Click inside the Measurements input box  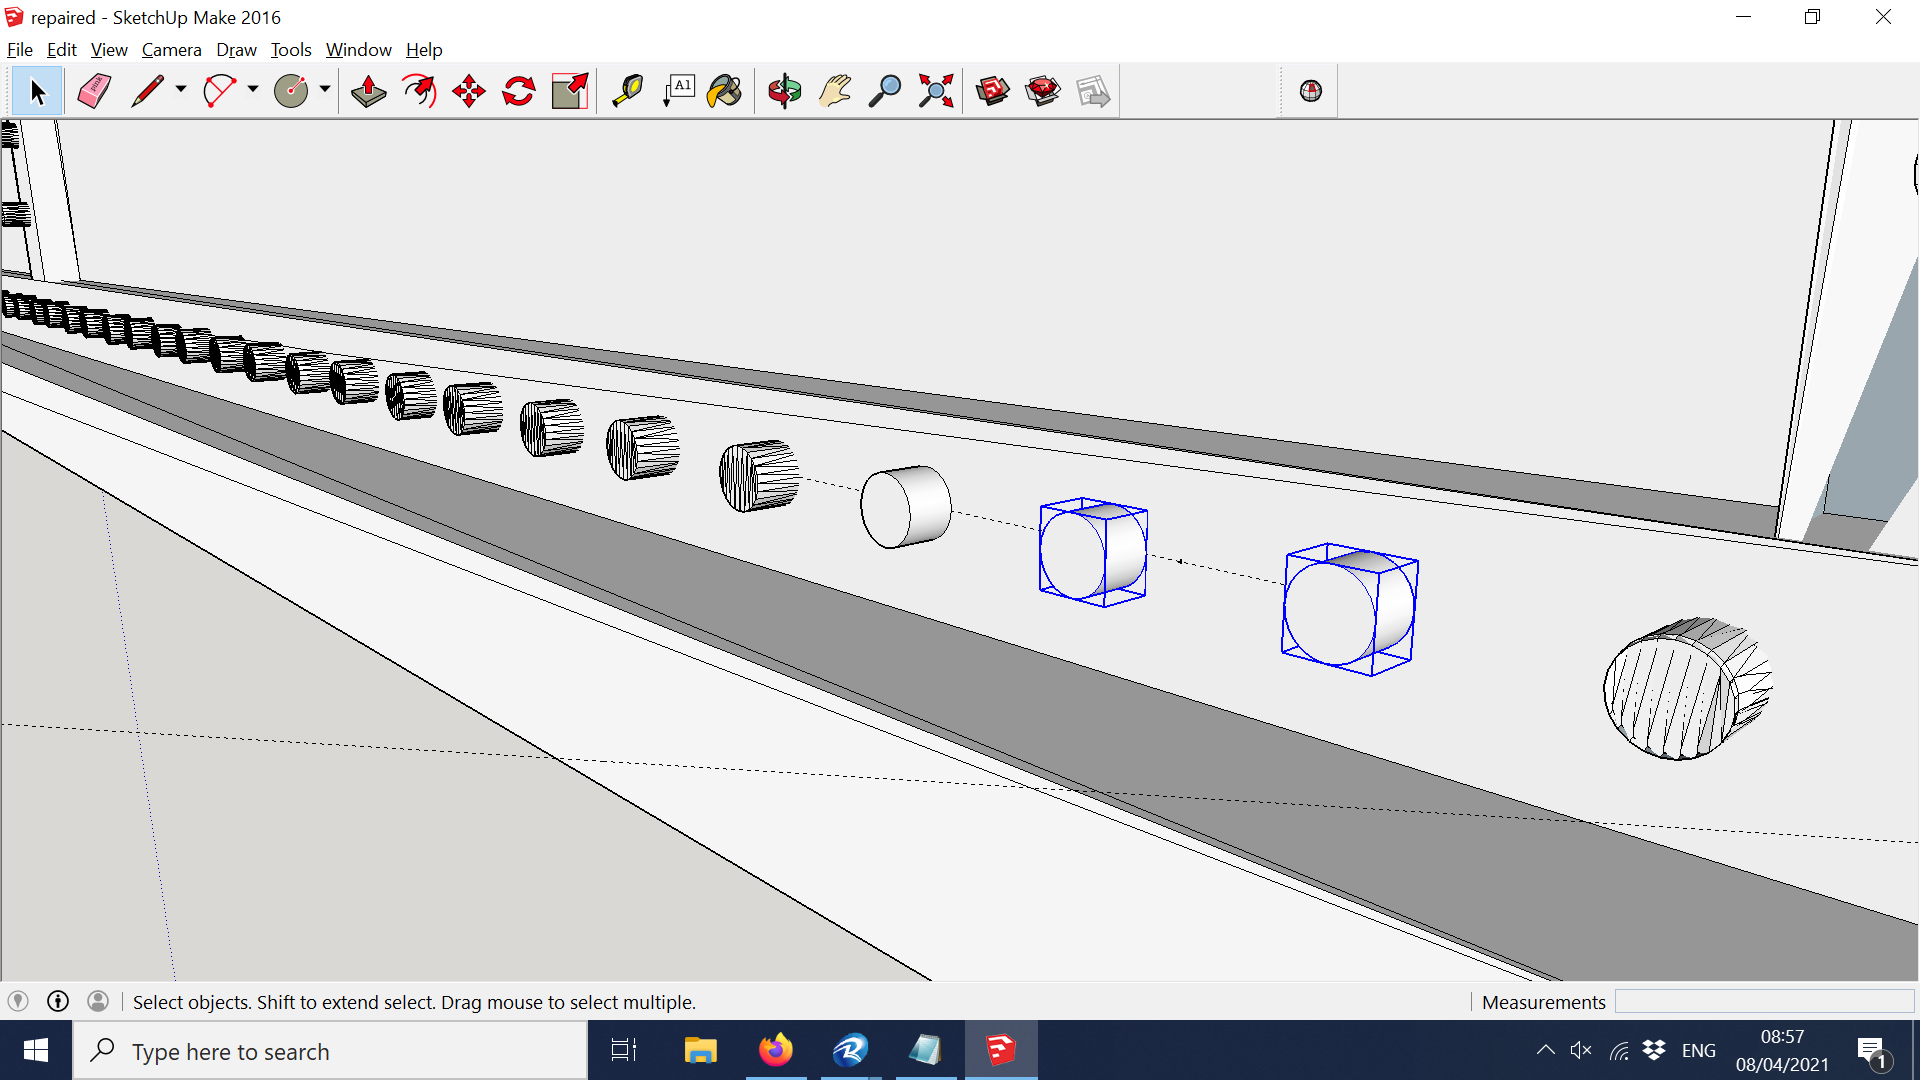[1765, 1001]
